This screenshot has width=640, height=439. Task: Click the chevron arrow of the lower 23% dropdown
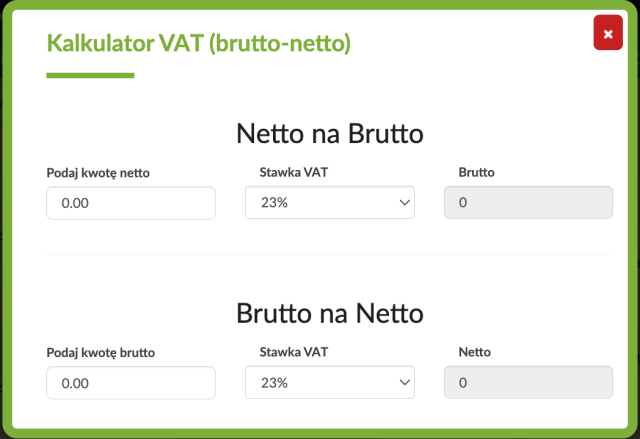tap(404, 382)
